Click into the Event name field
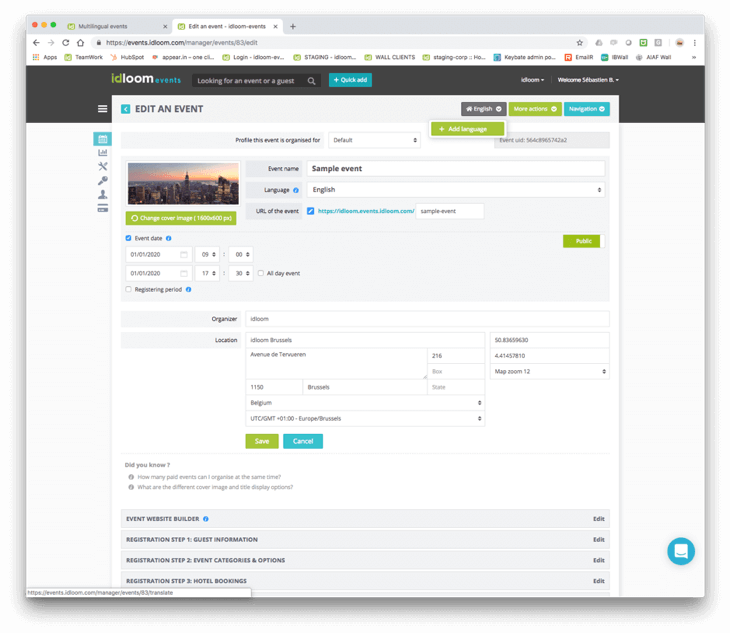Image resolution: width=730 pixels, height=633 pixels. (x=455, y=169)
